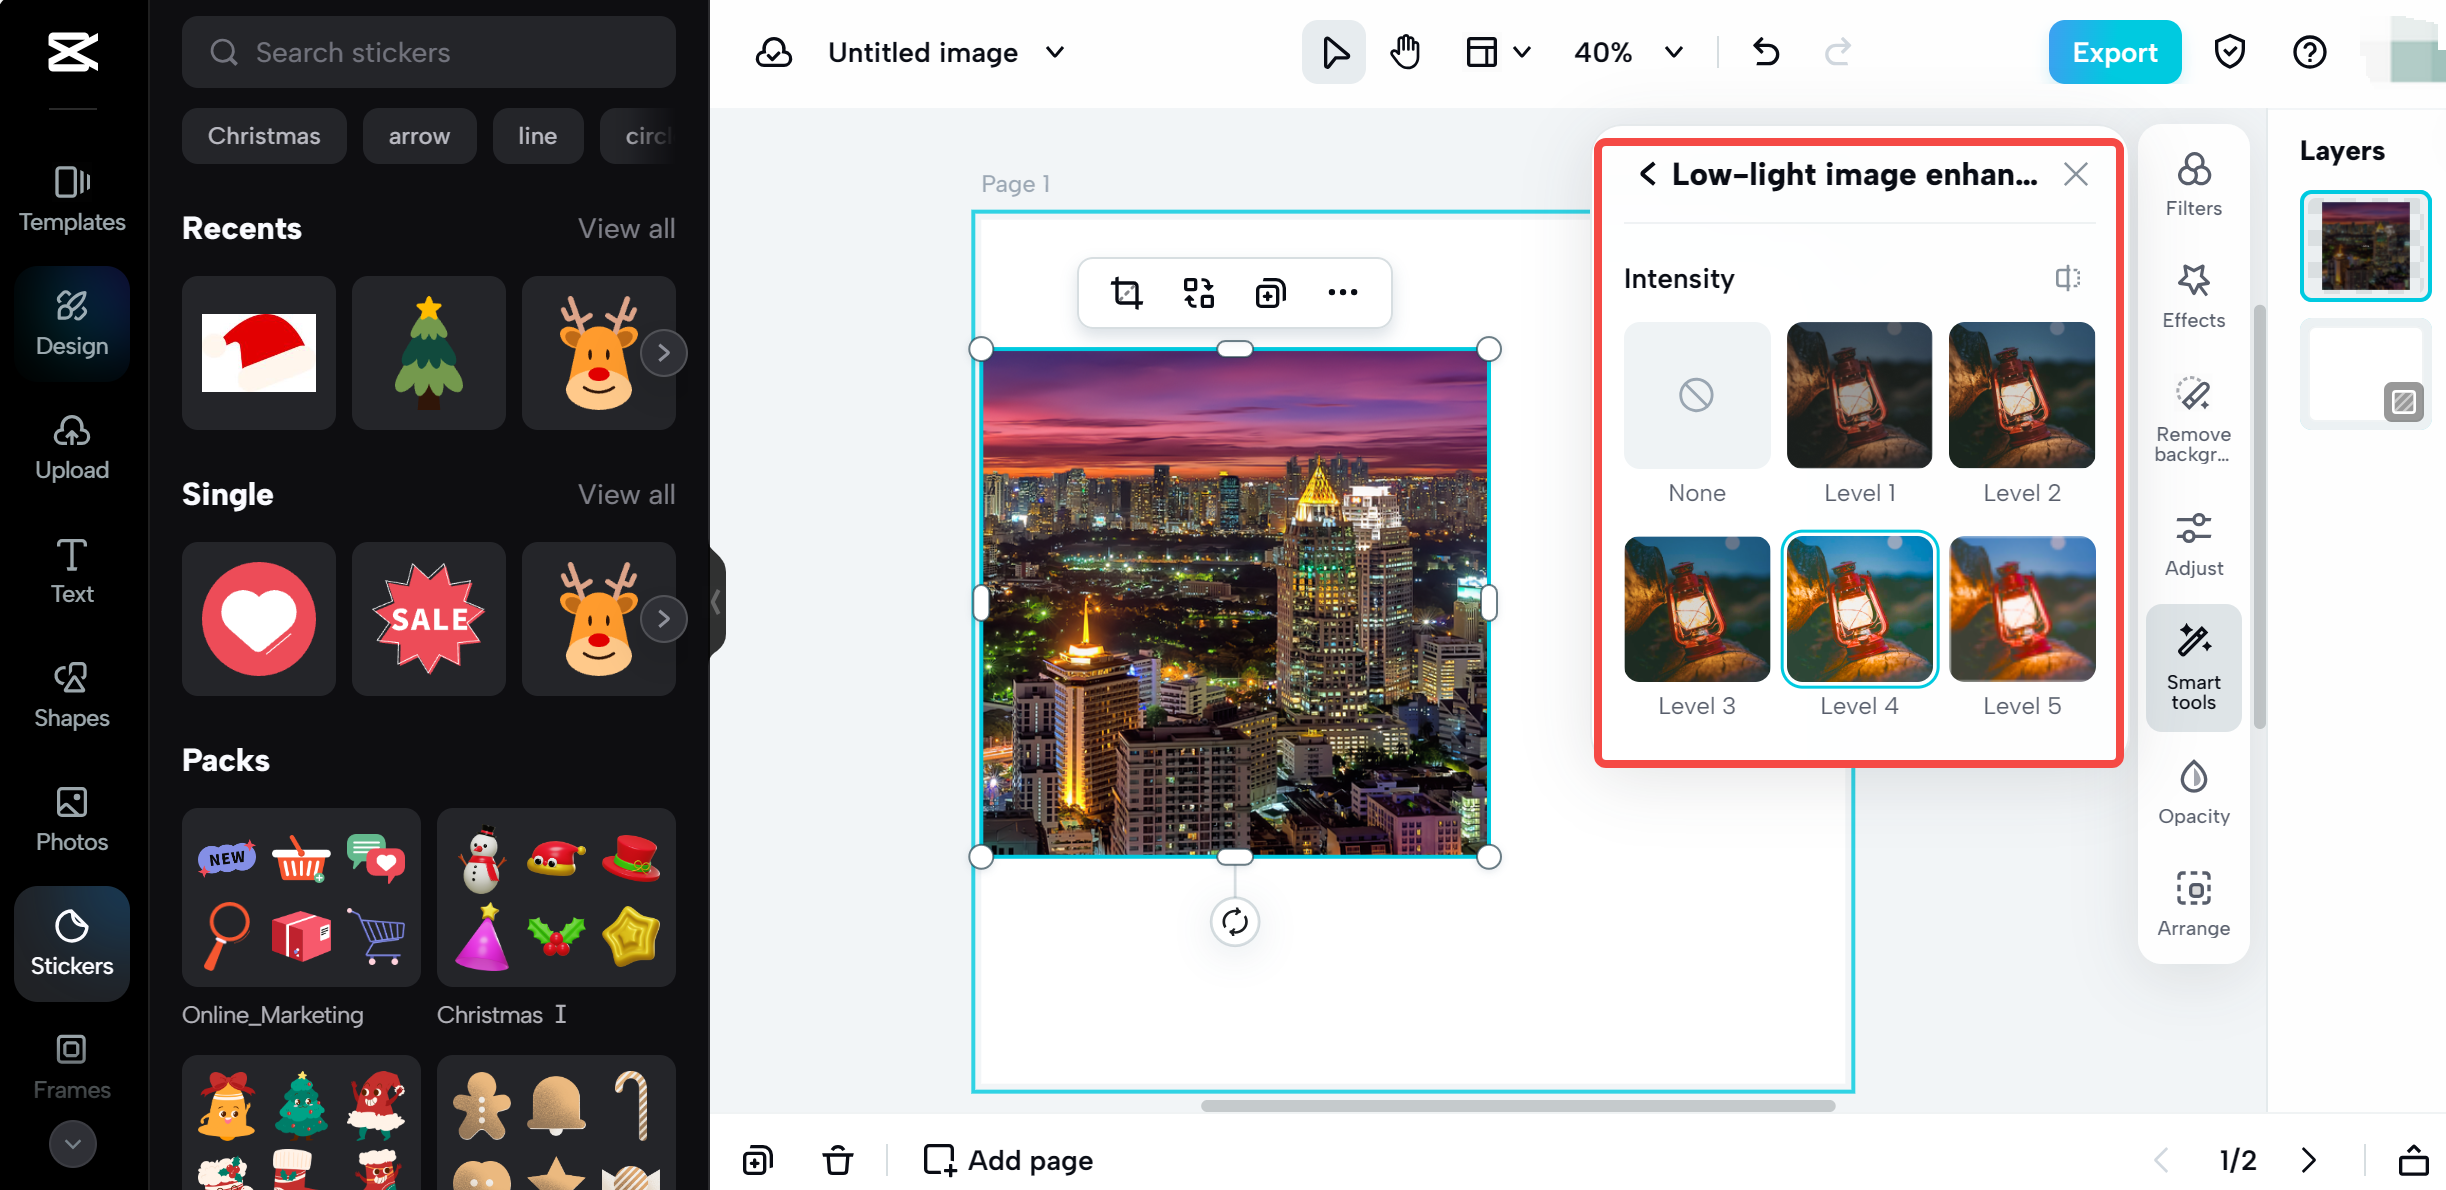
Task: Open the Filters tool
Action: pyautogui.click(x=2194, y=185)
